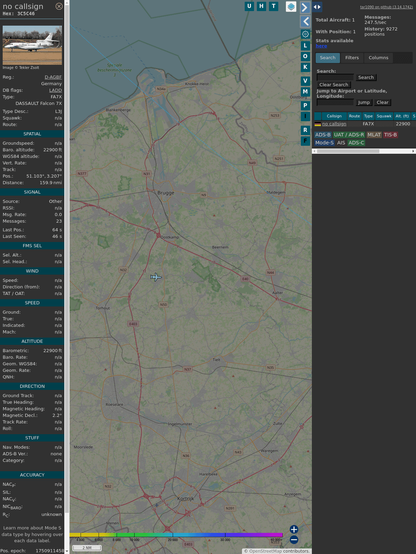Open the OpenStreetMap attribution link
The width and height of the screenshot is (416, 554).
click(x=265, y=551)
